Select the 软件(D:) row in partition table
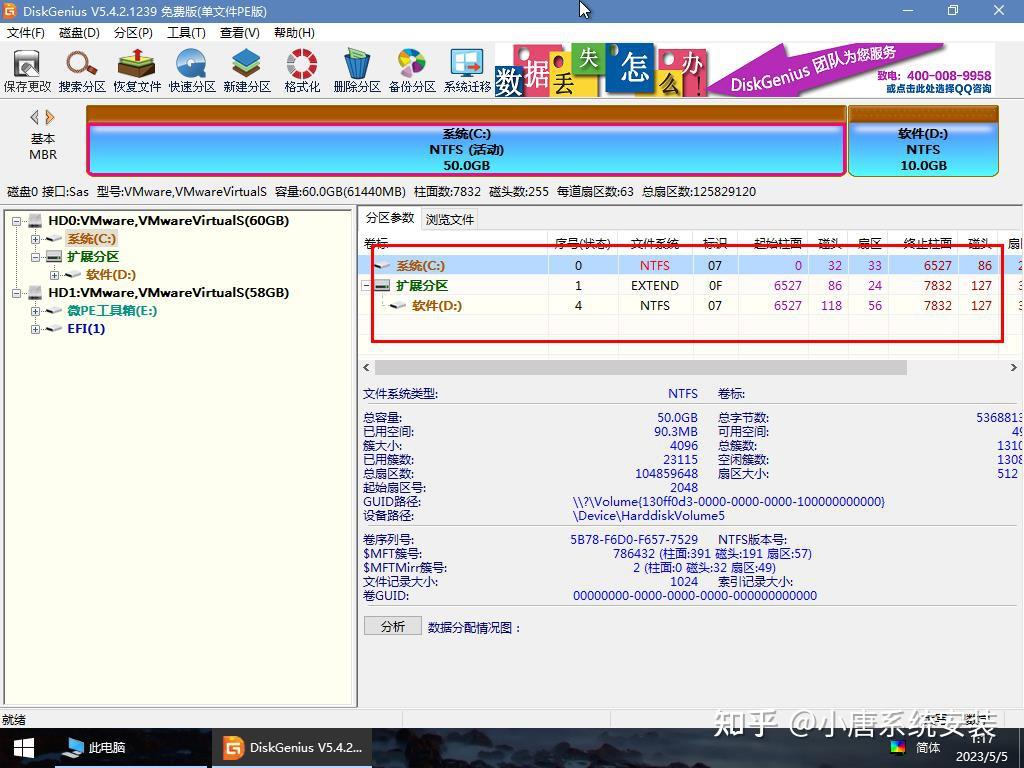This screenshot has height=768, width=1024. [x=690, y=305]
